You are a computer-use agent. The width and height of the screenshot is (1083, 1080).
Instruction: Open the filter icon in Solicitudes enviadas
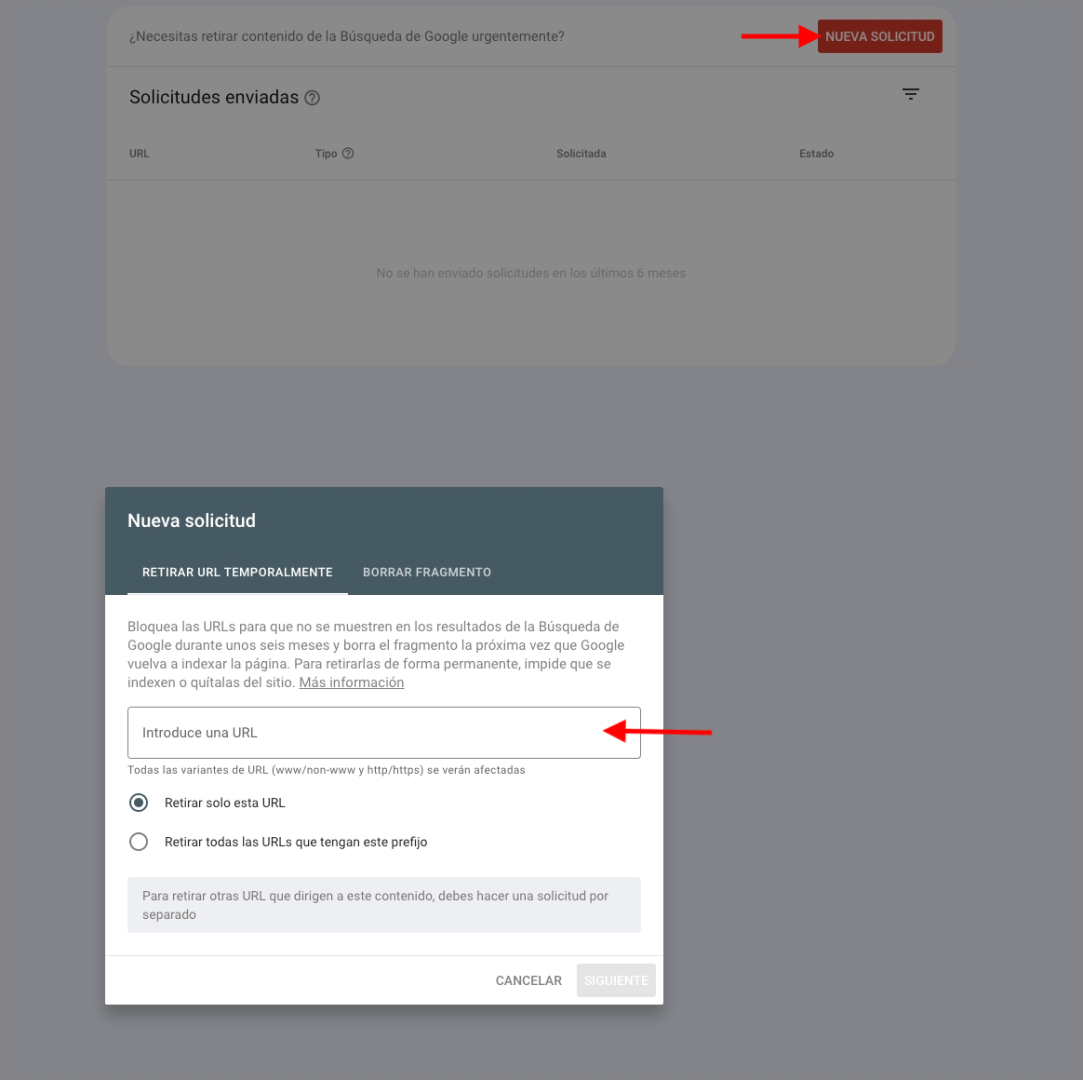click(910, 94)
